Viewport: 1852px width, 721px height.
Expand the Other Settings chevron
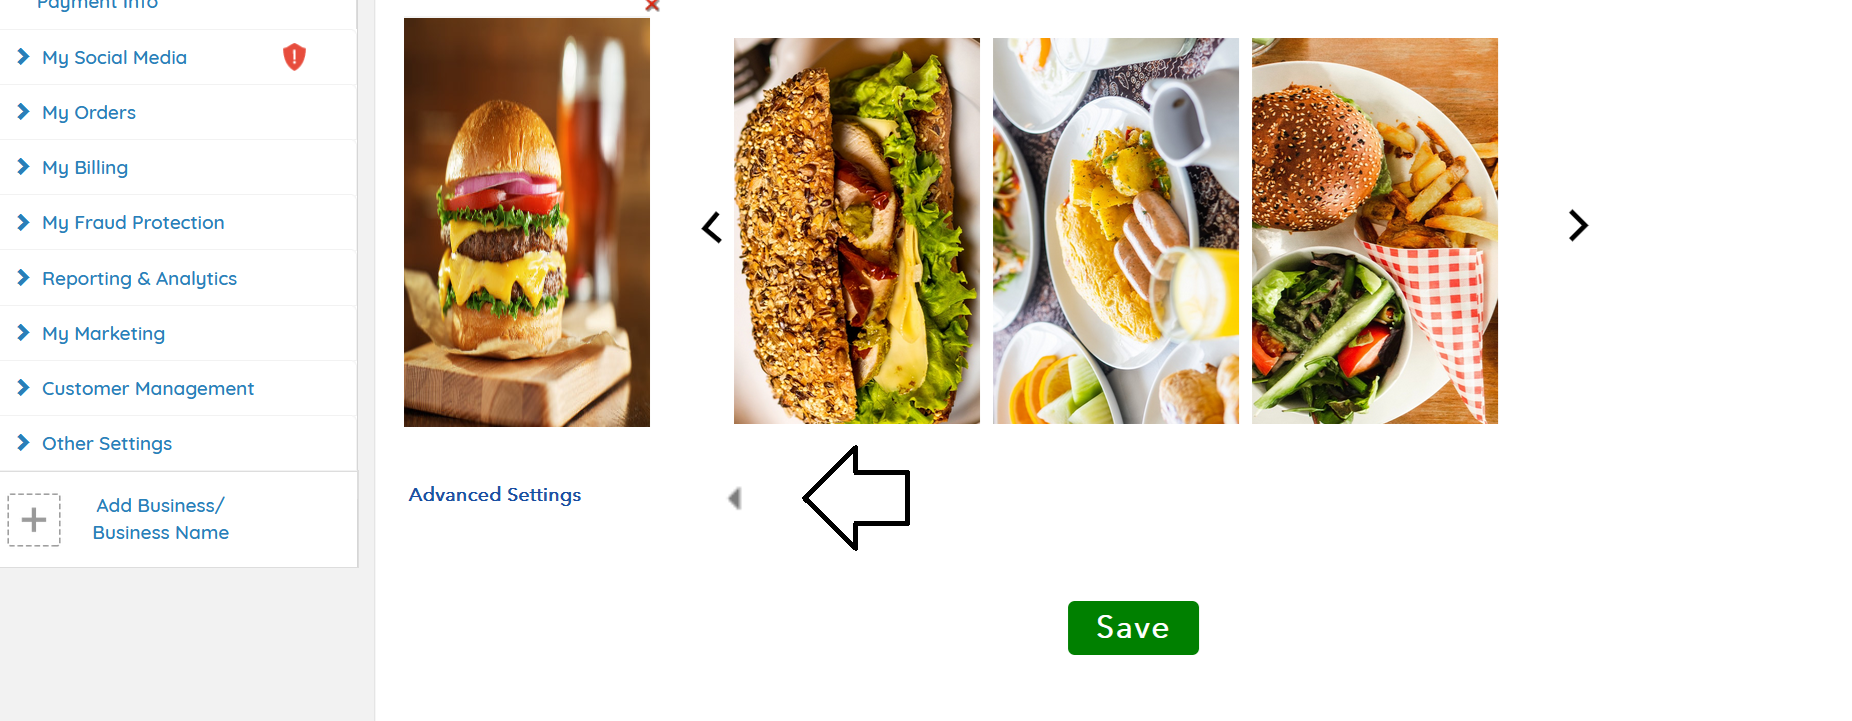[x=23, y=443]
